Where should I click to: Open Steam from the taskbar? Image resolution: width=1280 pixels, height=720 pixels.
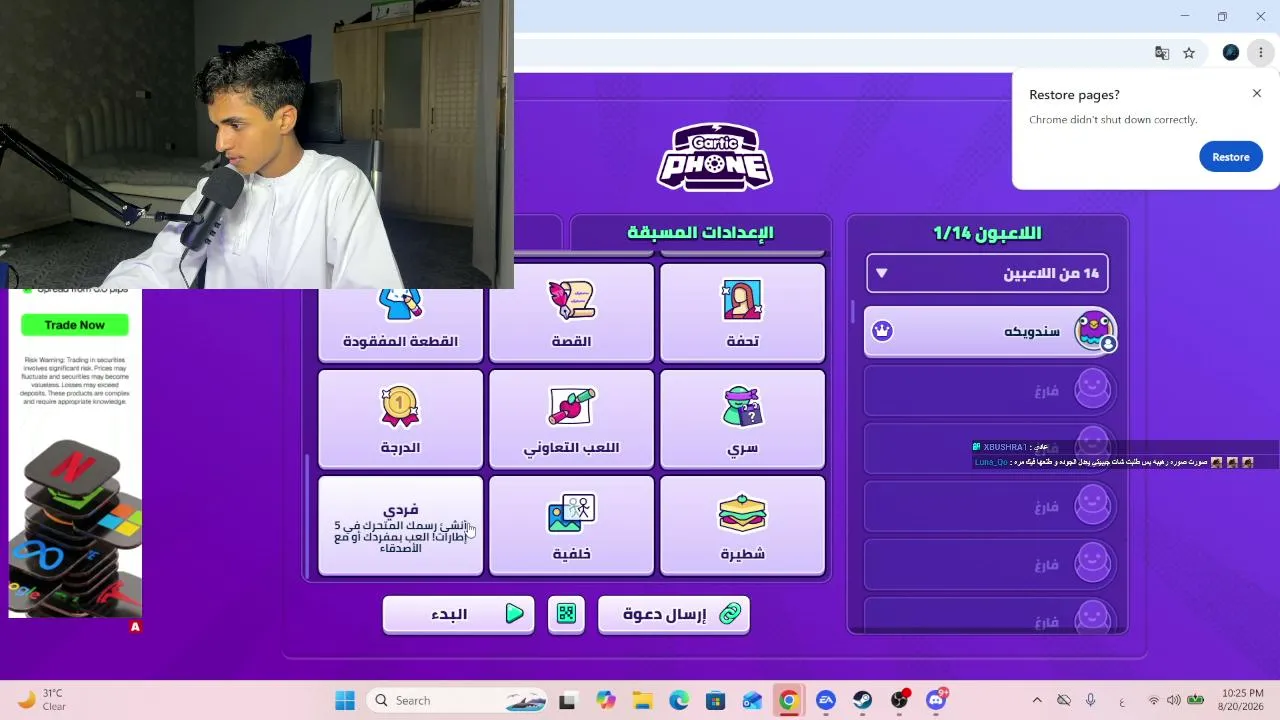pos(862,701)
